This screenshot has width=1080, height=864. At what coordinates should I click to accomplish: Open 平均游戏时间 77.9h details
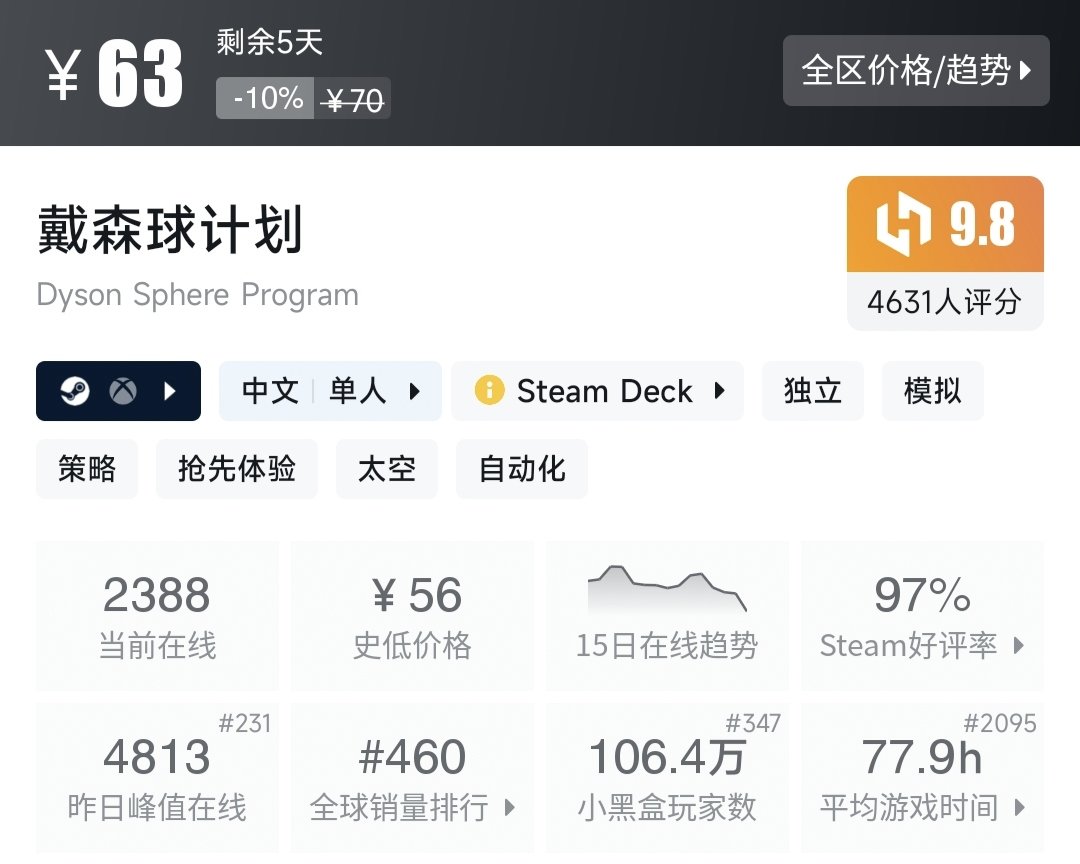point(922,778)
